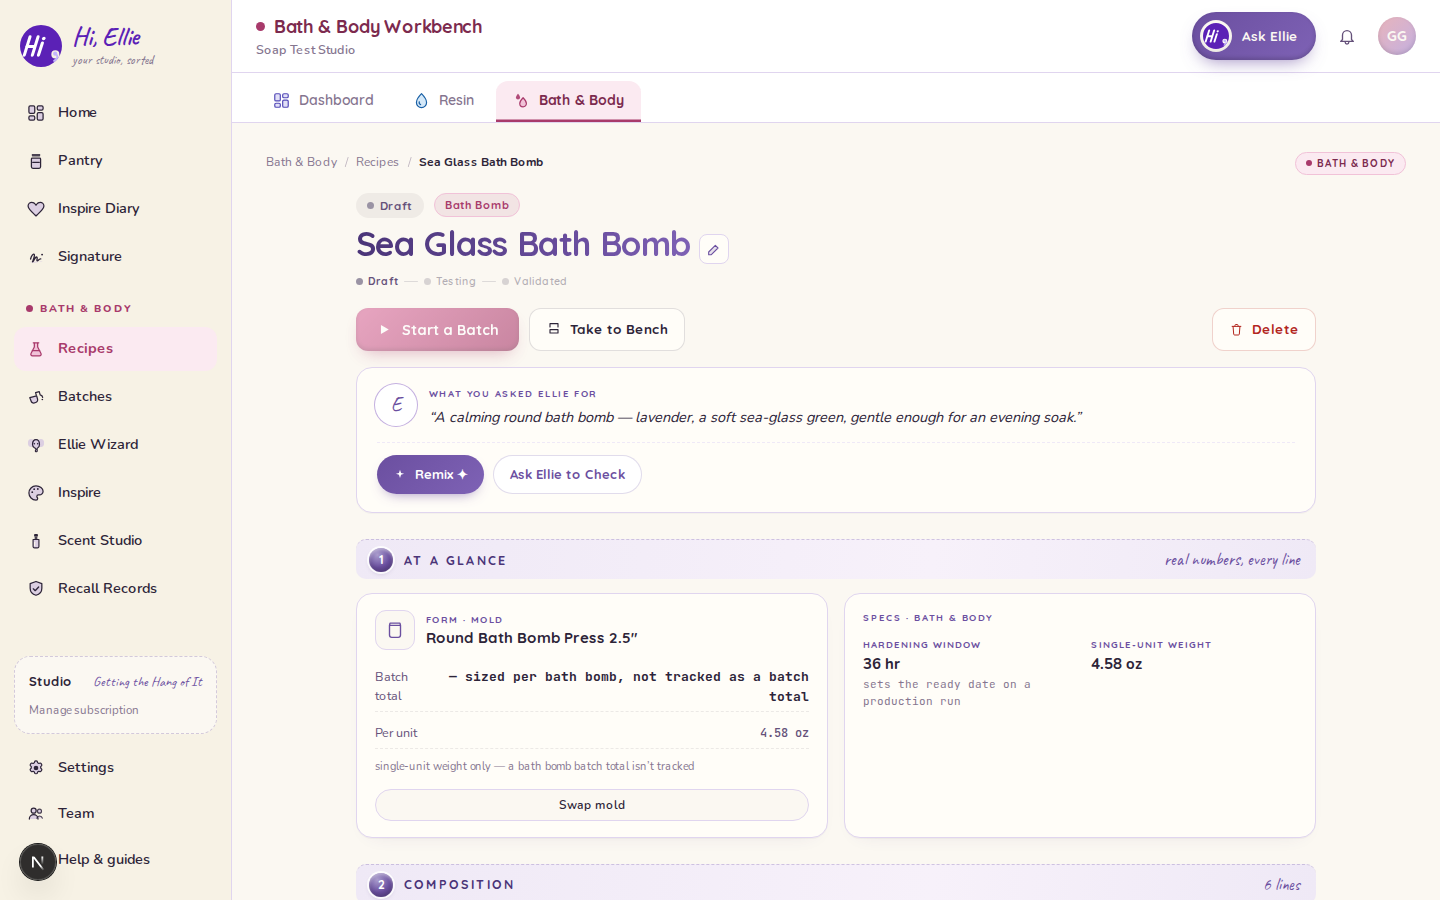The image size is (1440, 900).
Task: Click the pencil edit icon beside recipe title
Action: (714, 249)
